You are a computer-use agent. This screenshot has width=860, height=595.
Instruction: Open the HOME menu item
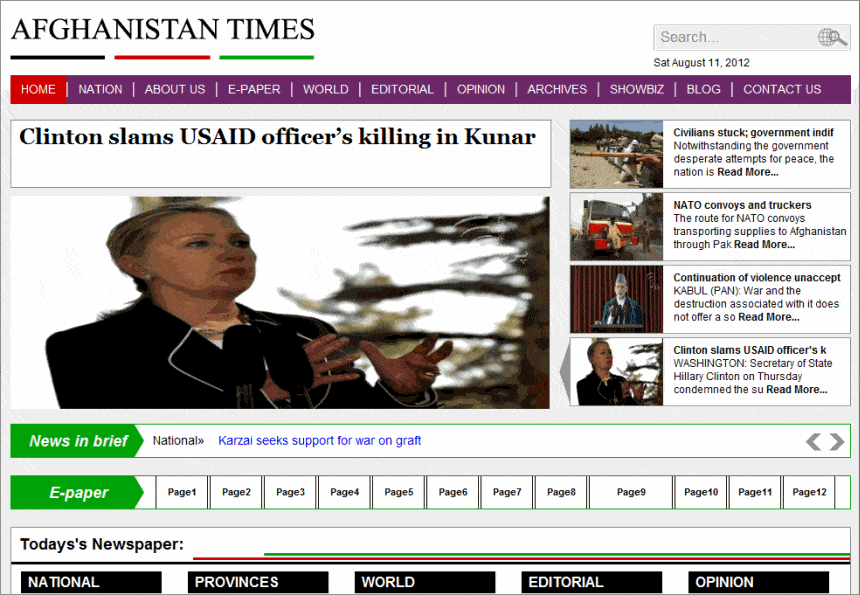(x=38, y=89)
